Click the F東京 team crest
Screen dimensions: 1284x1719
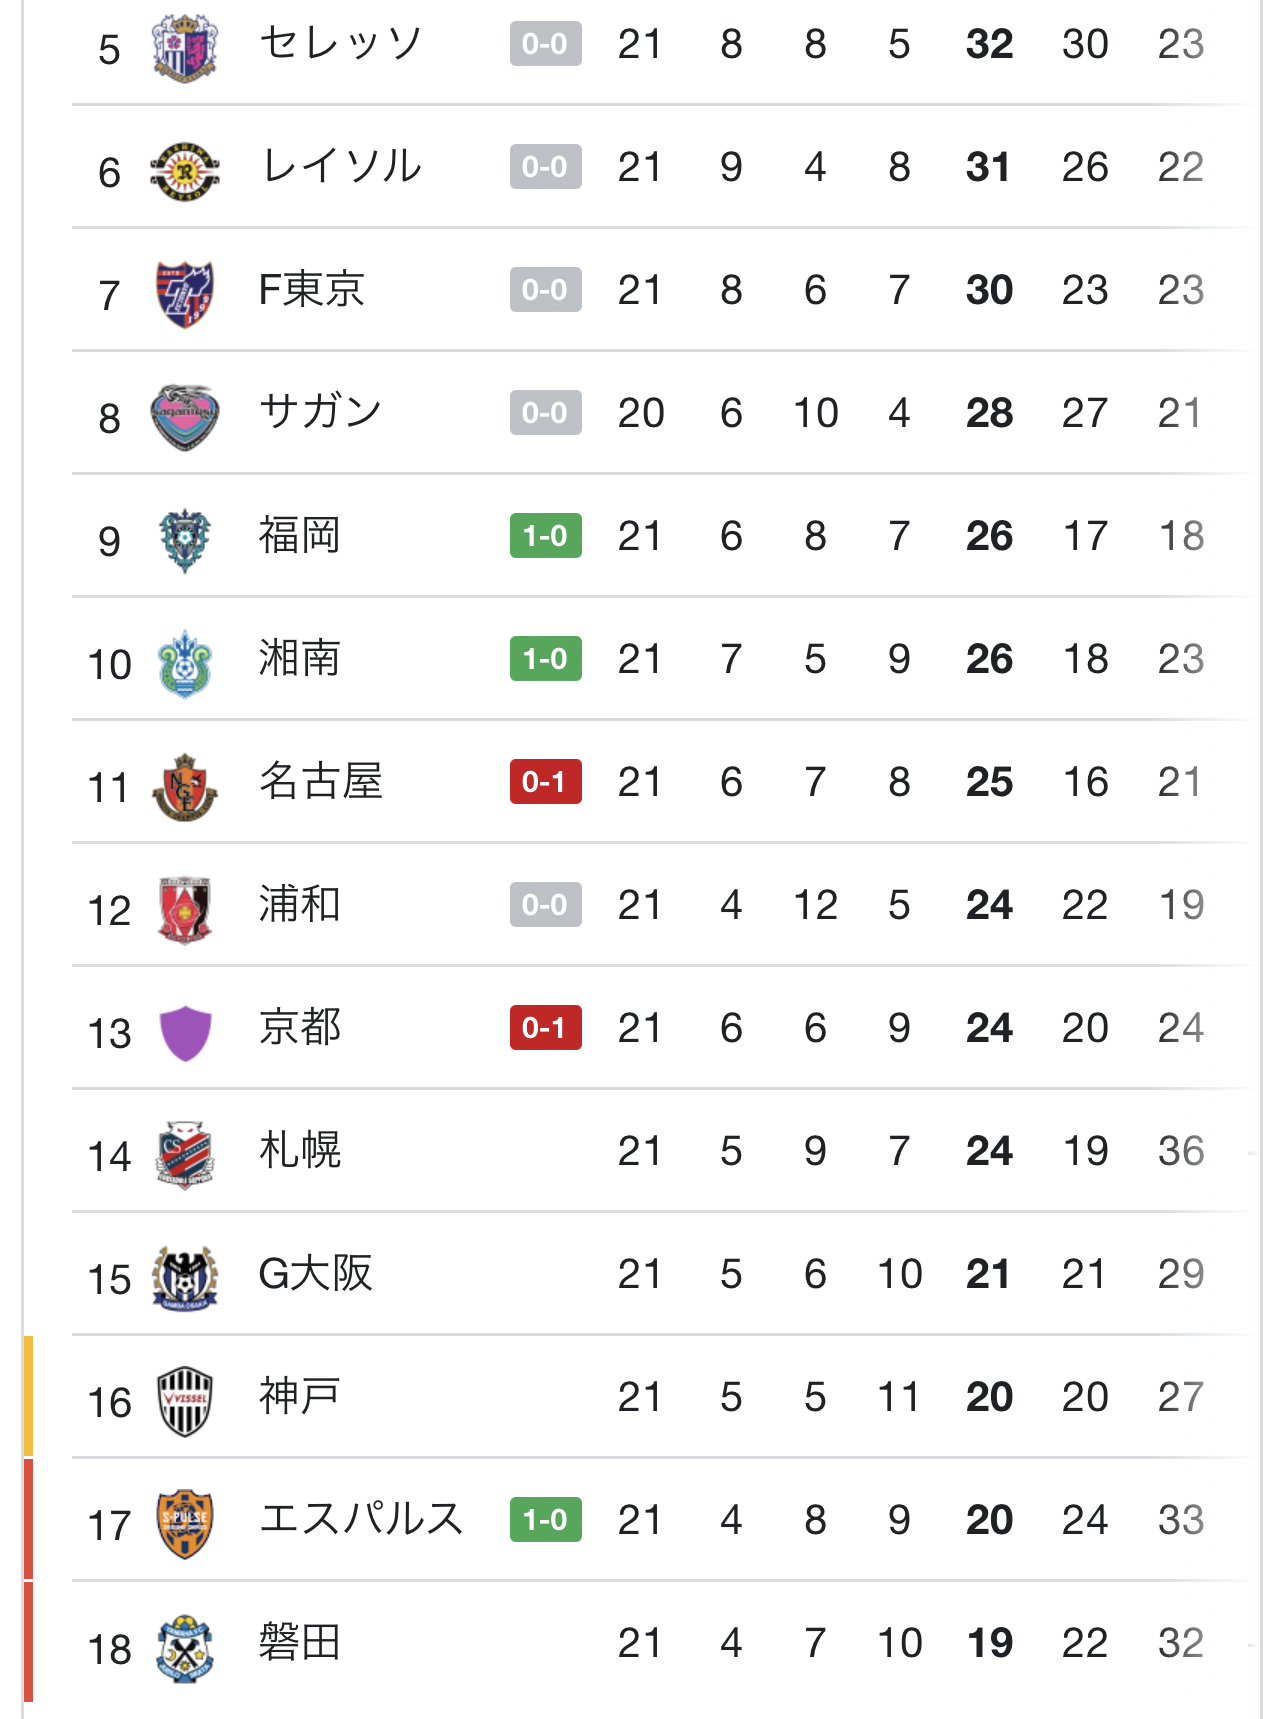tap(185, 294)
